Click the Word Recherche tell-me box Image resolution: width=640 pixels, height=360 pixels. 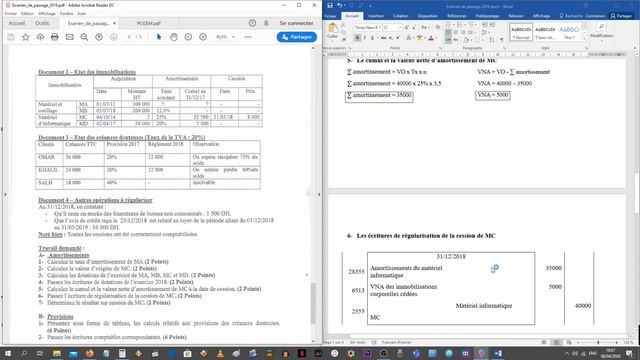point(571,16)
